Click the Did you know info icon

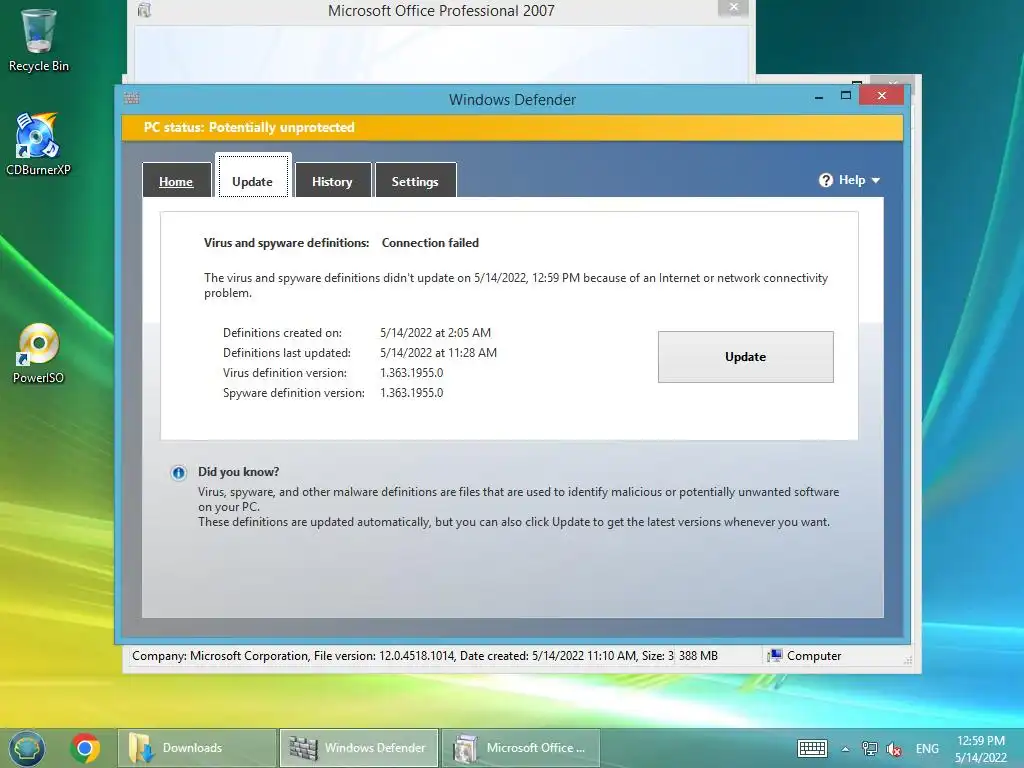tap(178, 473)
